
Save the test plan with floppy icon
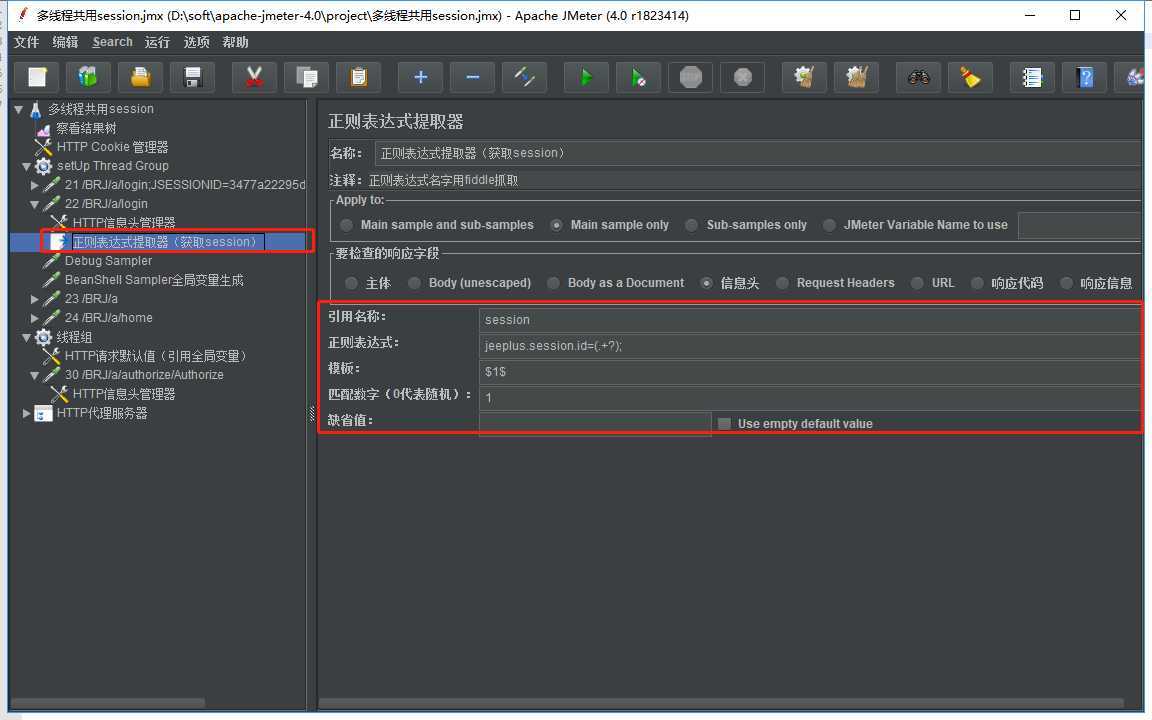point(192,77)
